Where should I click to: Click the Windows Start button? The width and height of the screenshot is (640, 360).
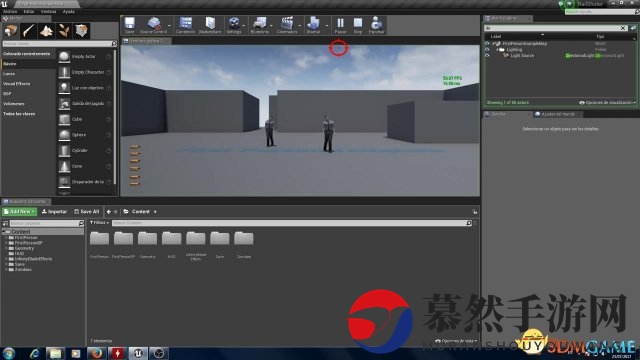click(x=9, y=353)
